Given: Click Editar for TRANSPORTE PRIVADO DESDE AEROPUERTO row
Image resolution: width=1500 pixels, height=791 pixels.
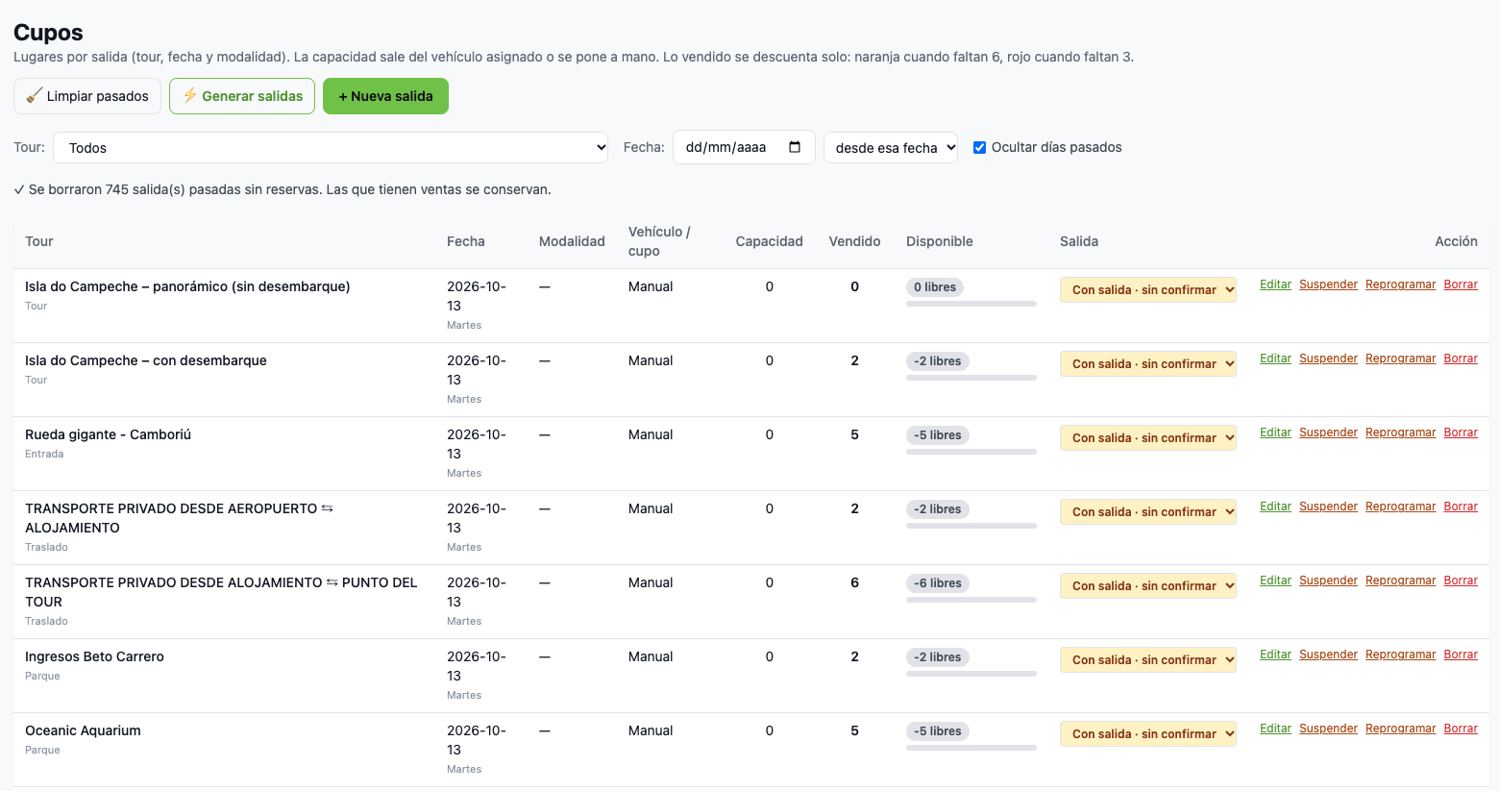Looking at the screenshot, I should tap(1275, 506).
